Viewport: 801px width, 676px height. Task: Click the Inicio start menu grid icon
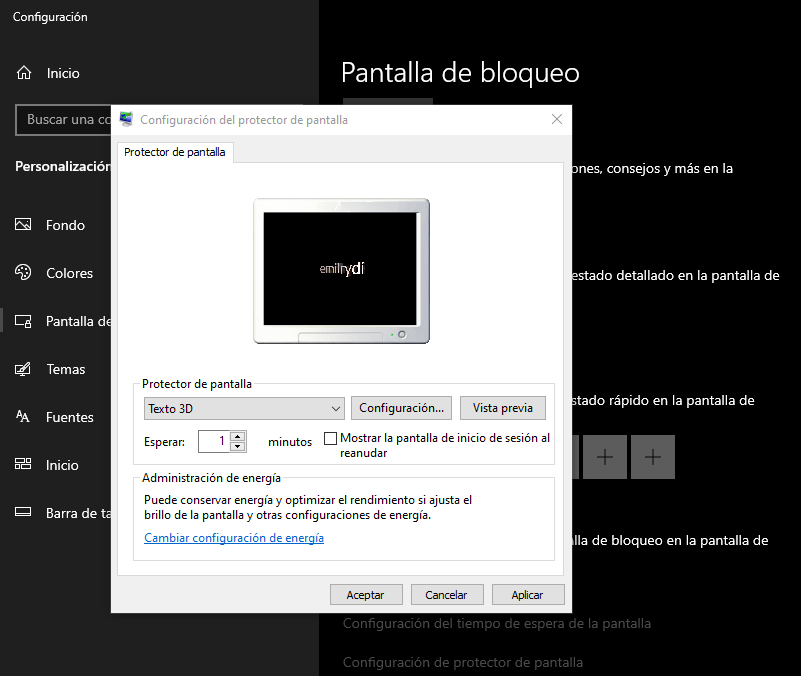(24, 465)
